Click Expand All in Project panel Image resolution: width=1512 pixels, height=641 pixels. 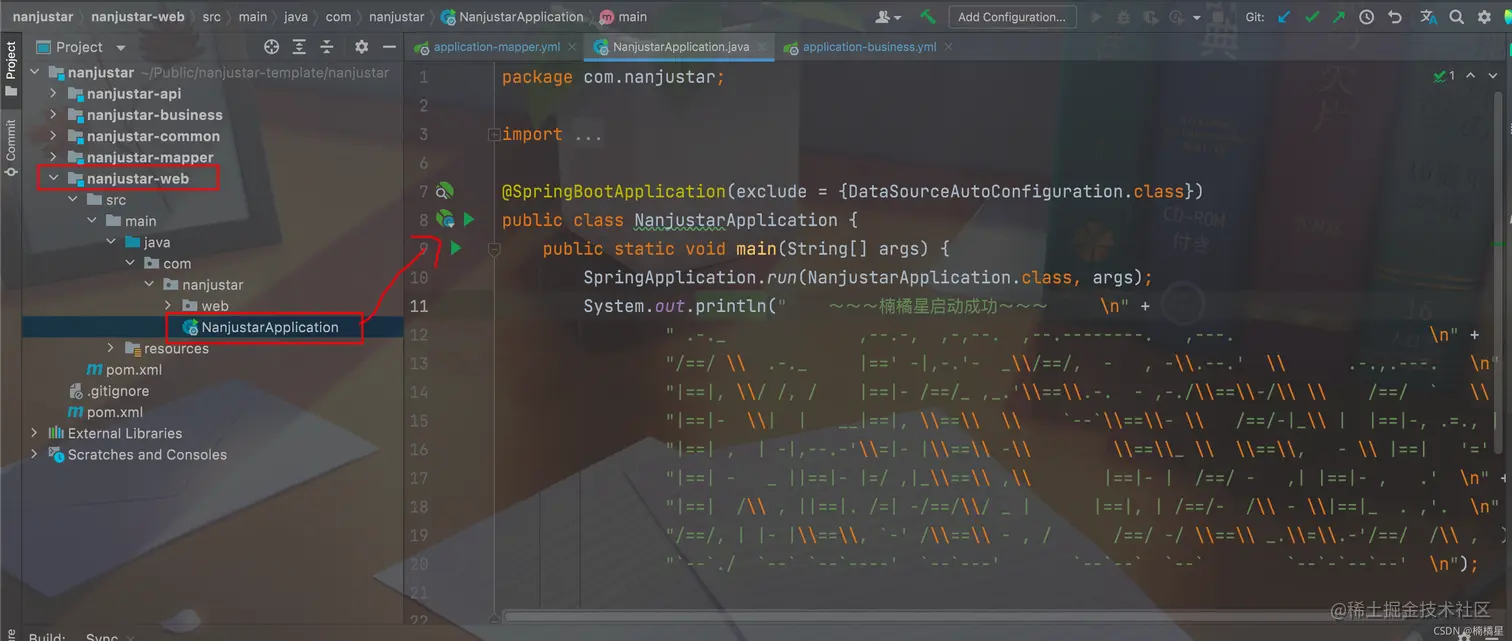pos(299,47)
